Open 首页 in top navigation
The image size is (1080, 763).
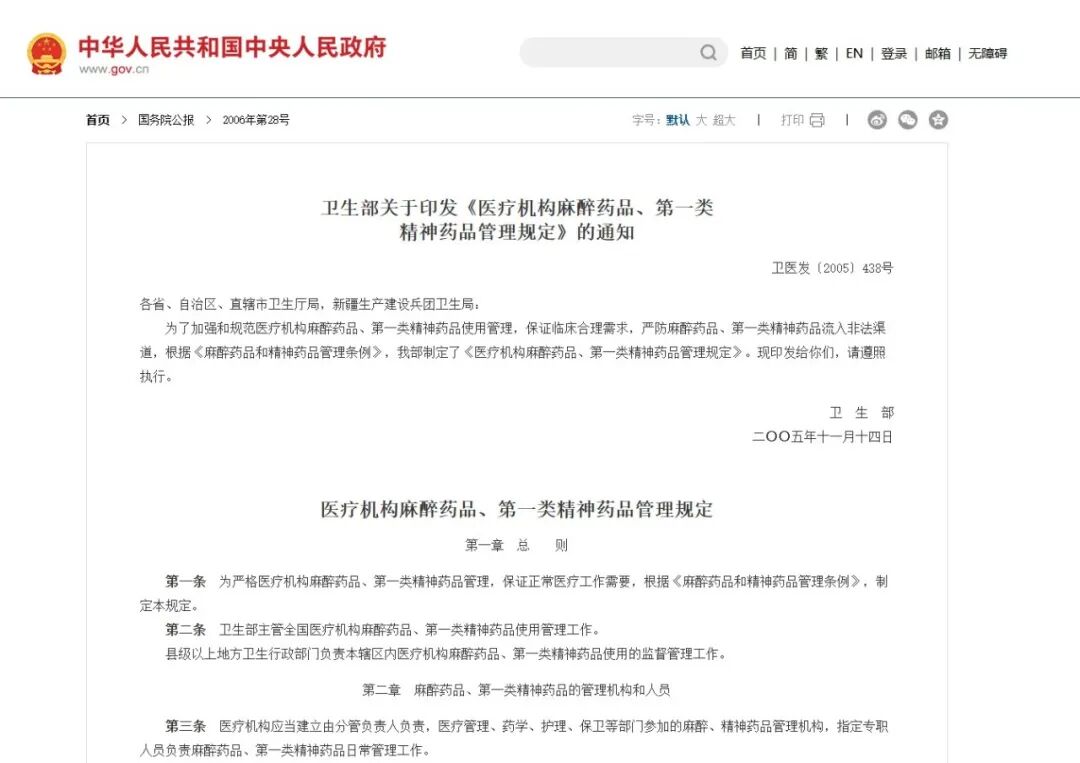click(x=753, y=54)
